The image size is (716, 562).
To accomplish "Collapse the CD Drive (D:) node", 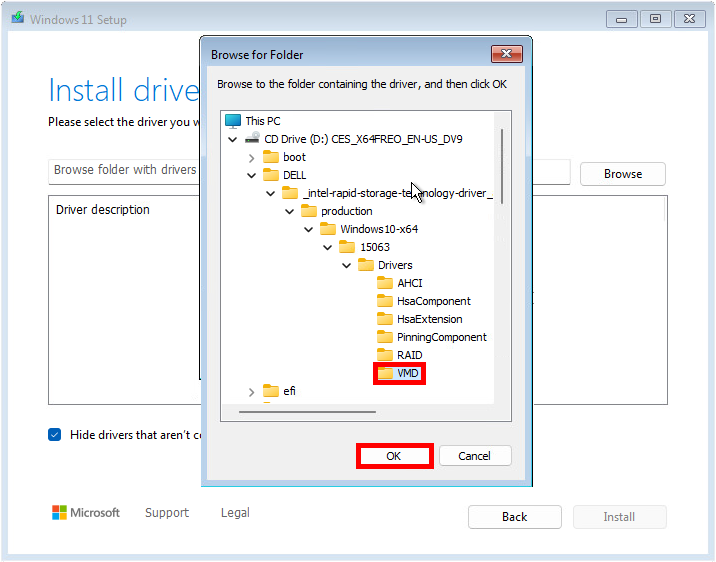I will pyautogui.click(x=233, y=139).
